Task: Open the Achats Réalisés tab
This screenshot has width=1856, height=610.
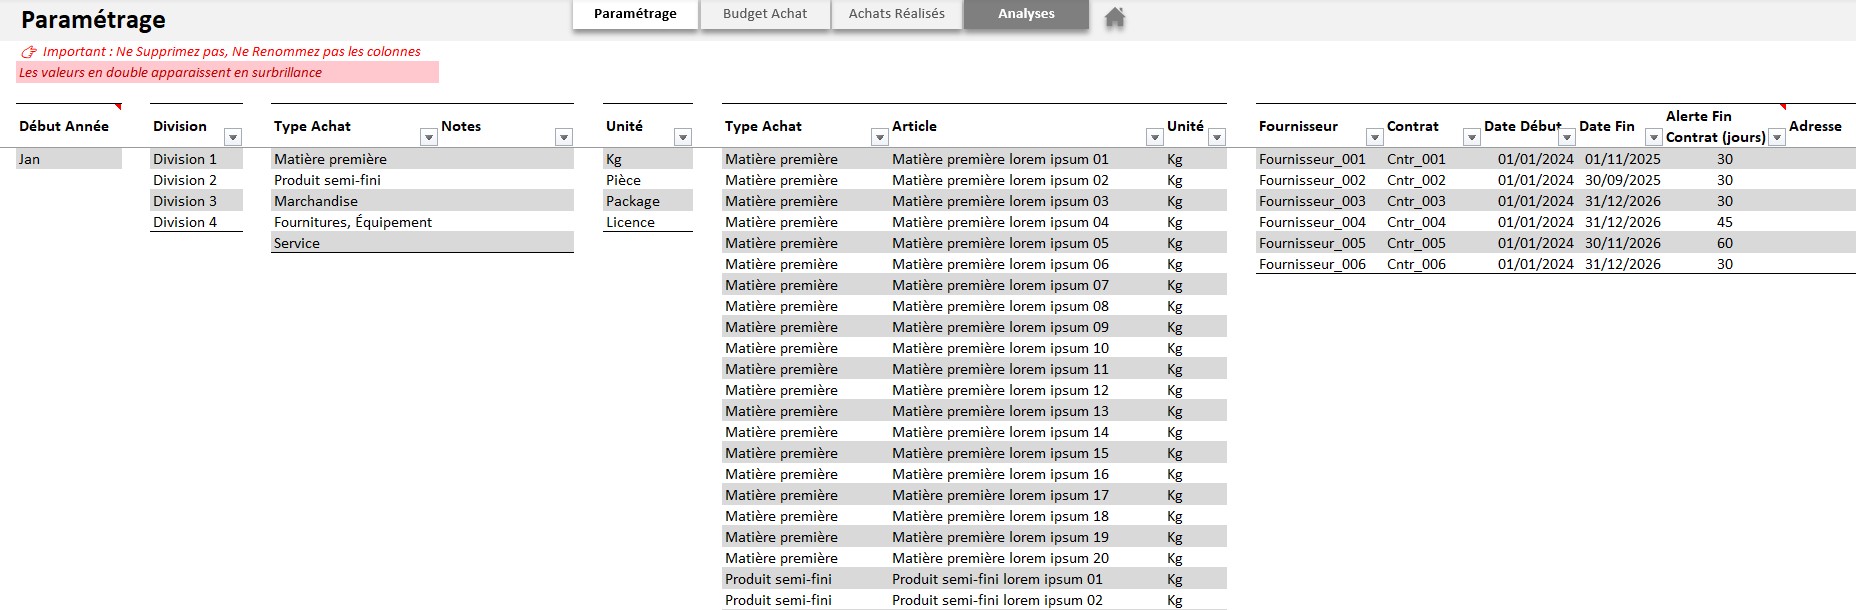Action: [x=896, y=14]
